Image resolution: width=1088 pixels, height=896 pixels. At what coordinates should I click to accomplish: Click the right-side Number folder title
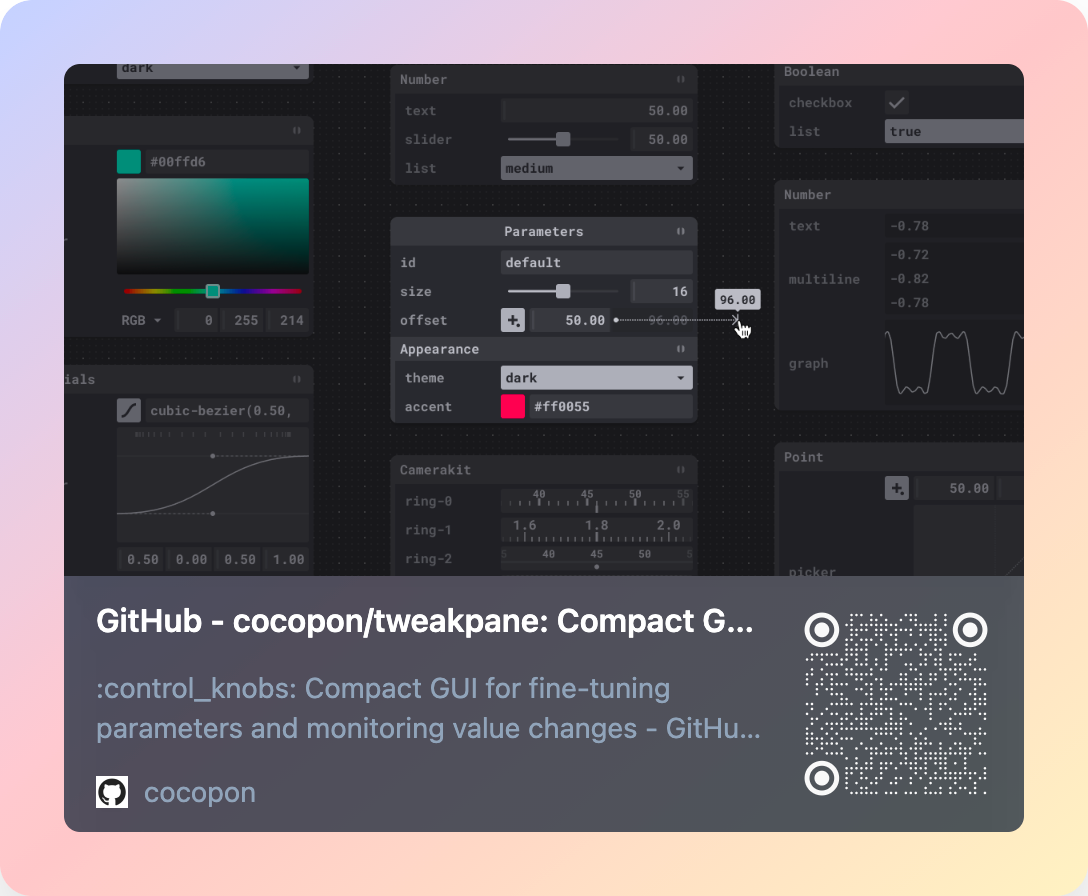807,194
